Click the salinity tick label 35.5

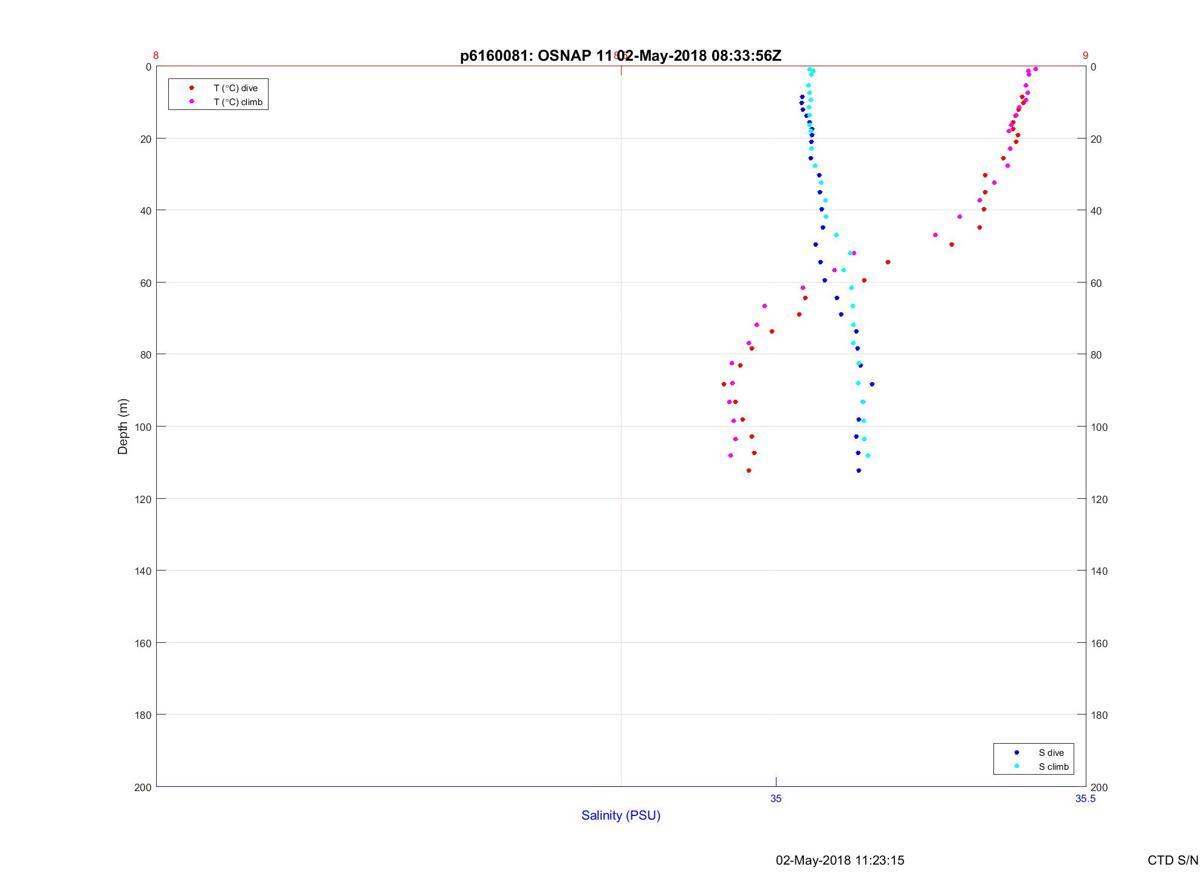(x=1085, y=799)
